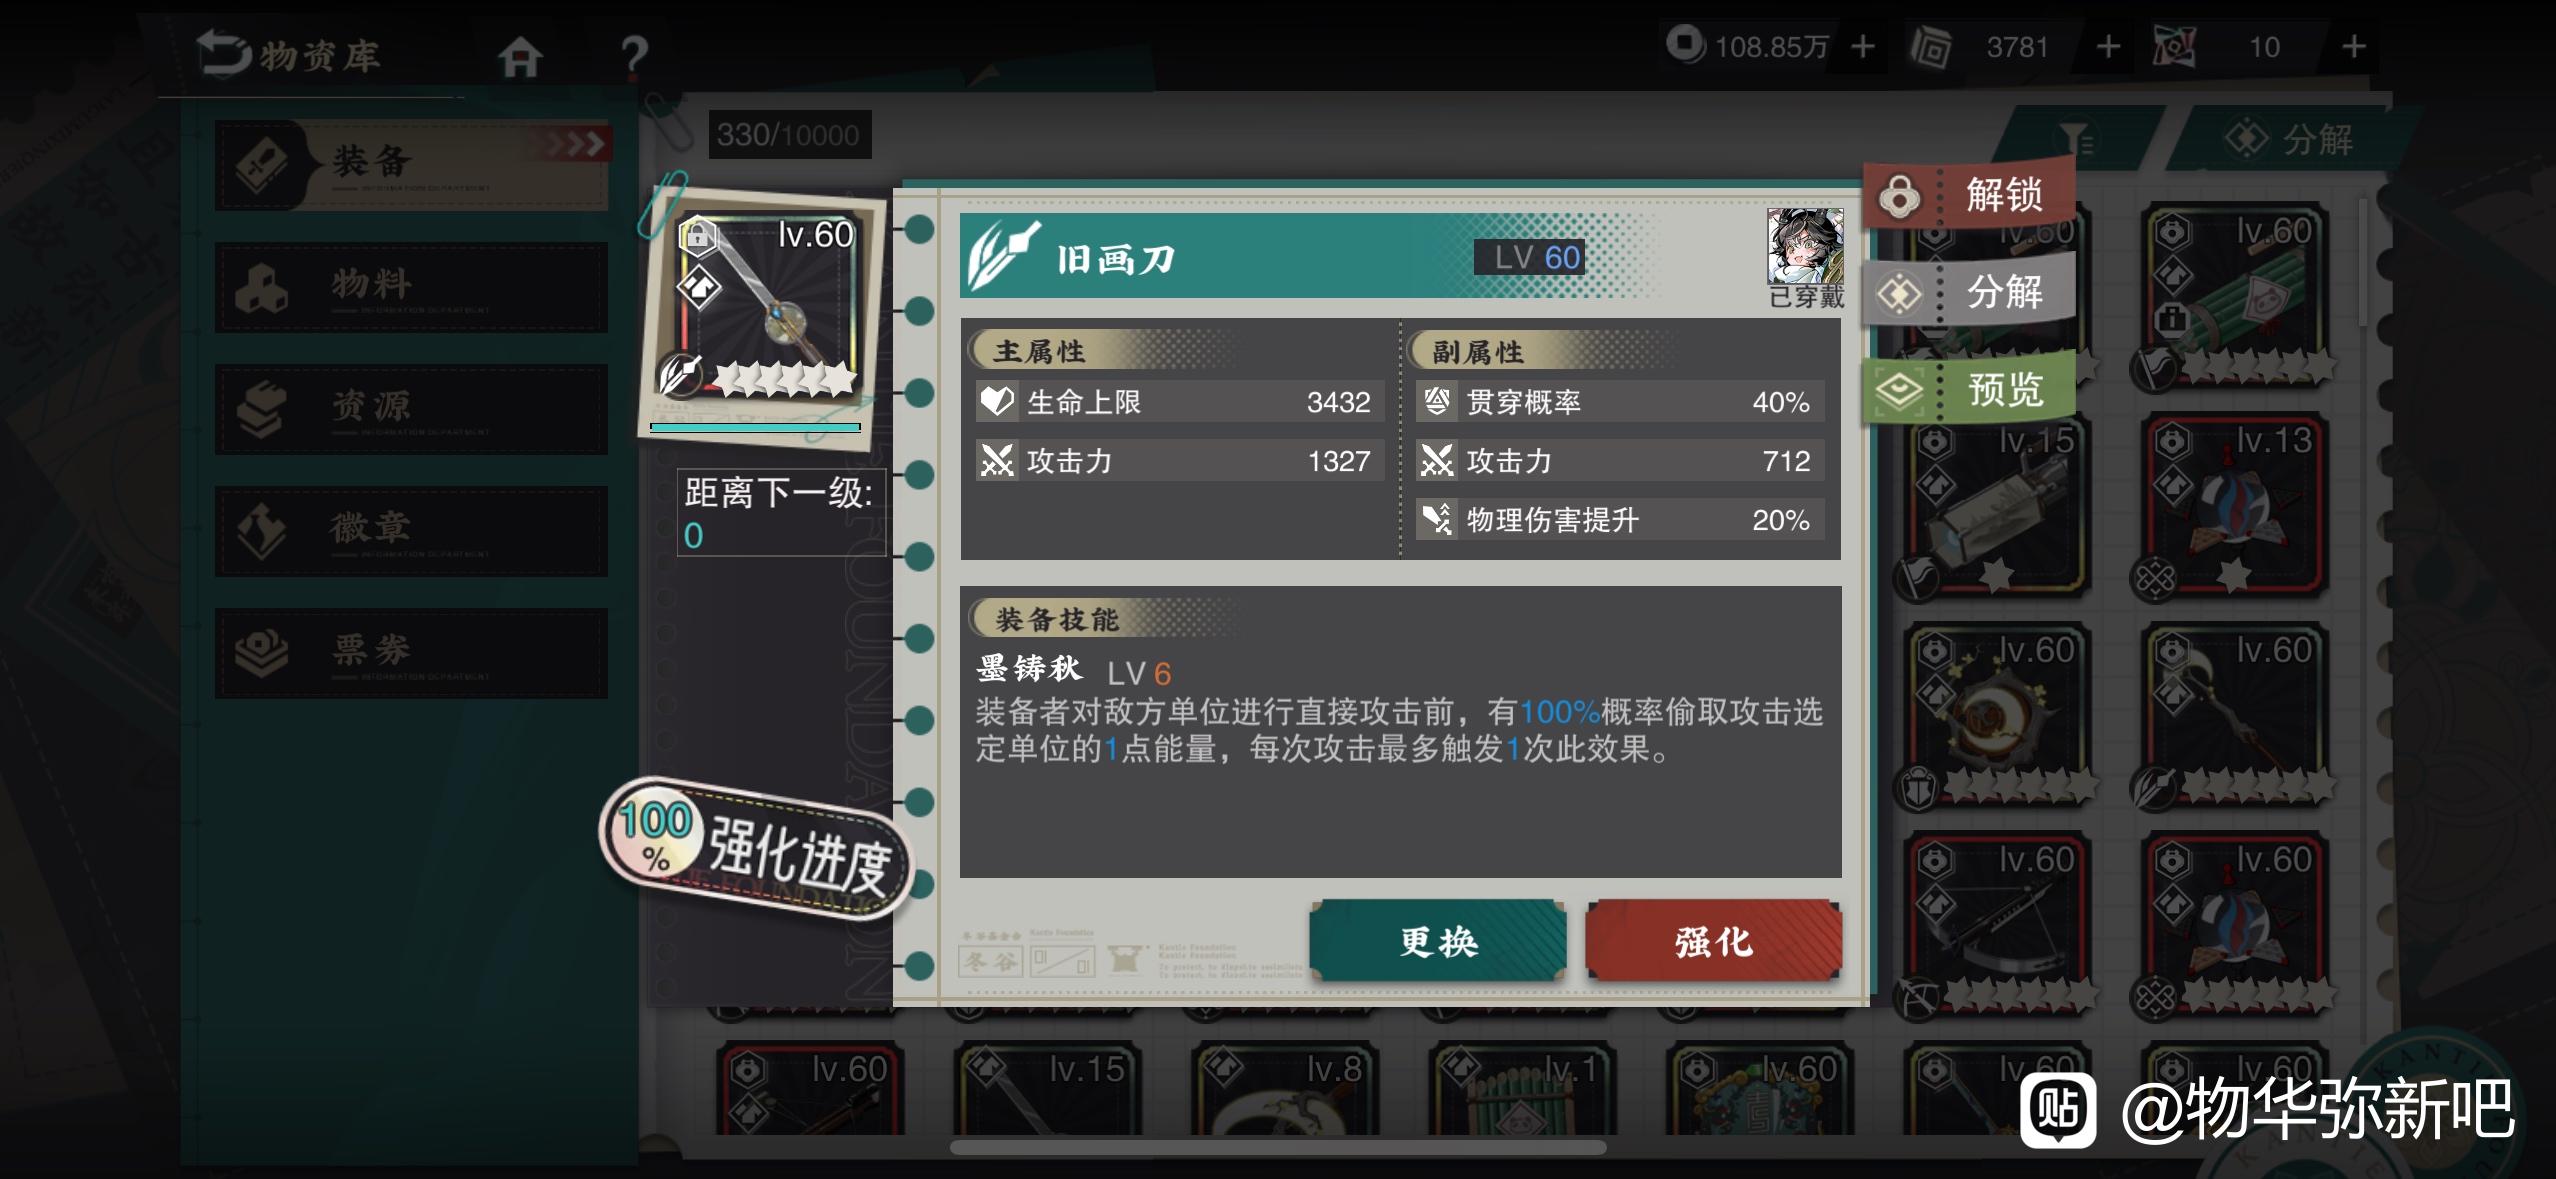Click the 分解 button in side menu

click(x=1968, y=292)
